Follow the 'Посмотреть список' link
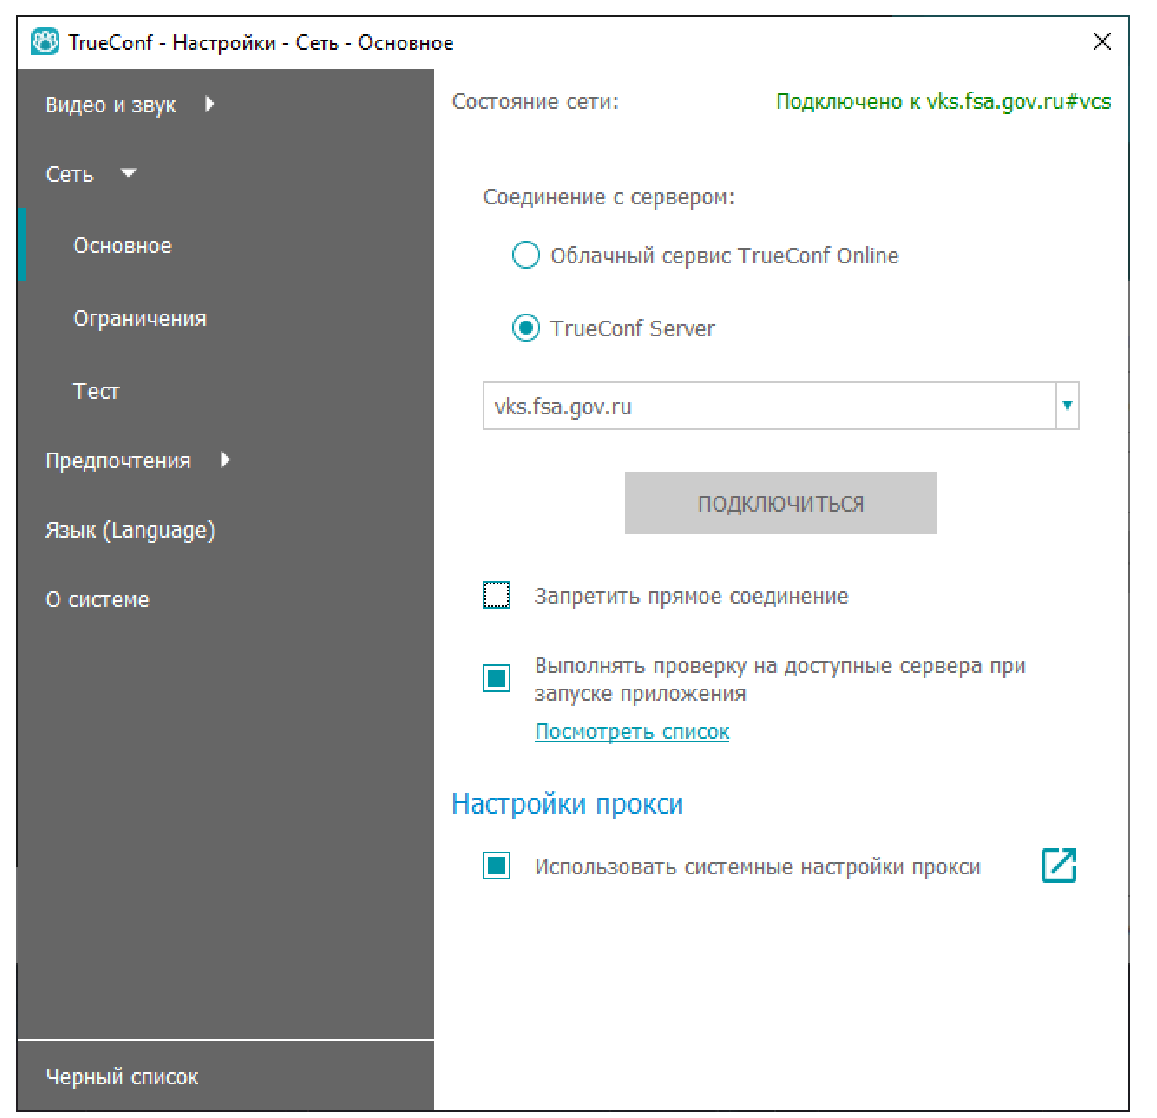Viewport: 1157px width, 1118px height. click(x=632, y=732)
